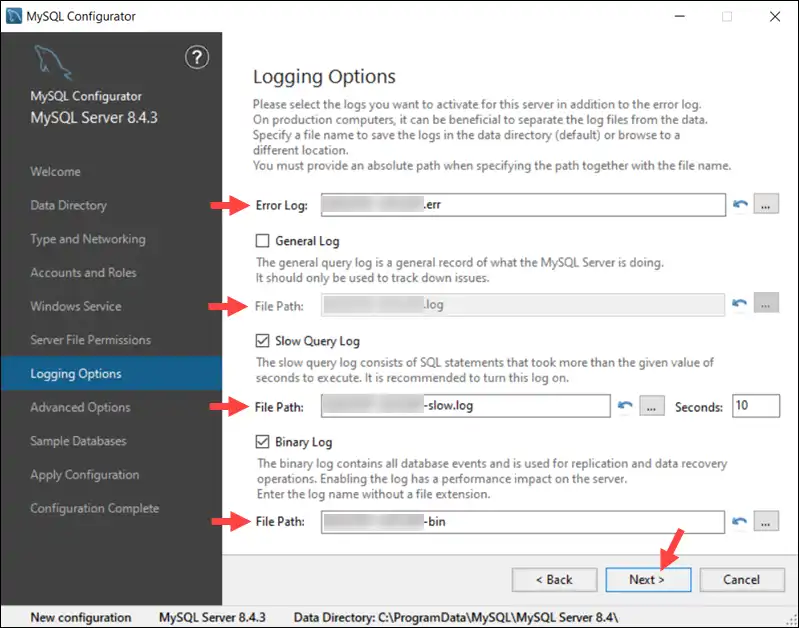799x628 pixels.
Task: Click the New configuration status text
Action: point(81,617)
